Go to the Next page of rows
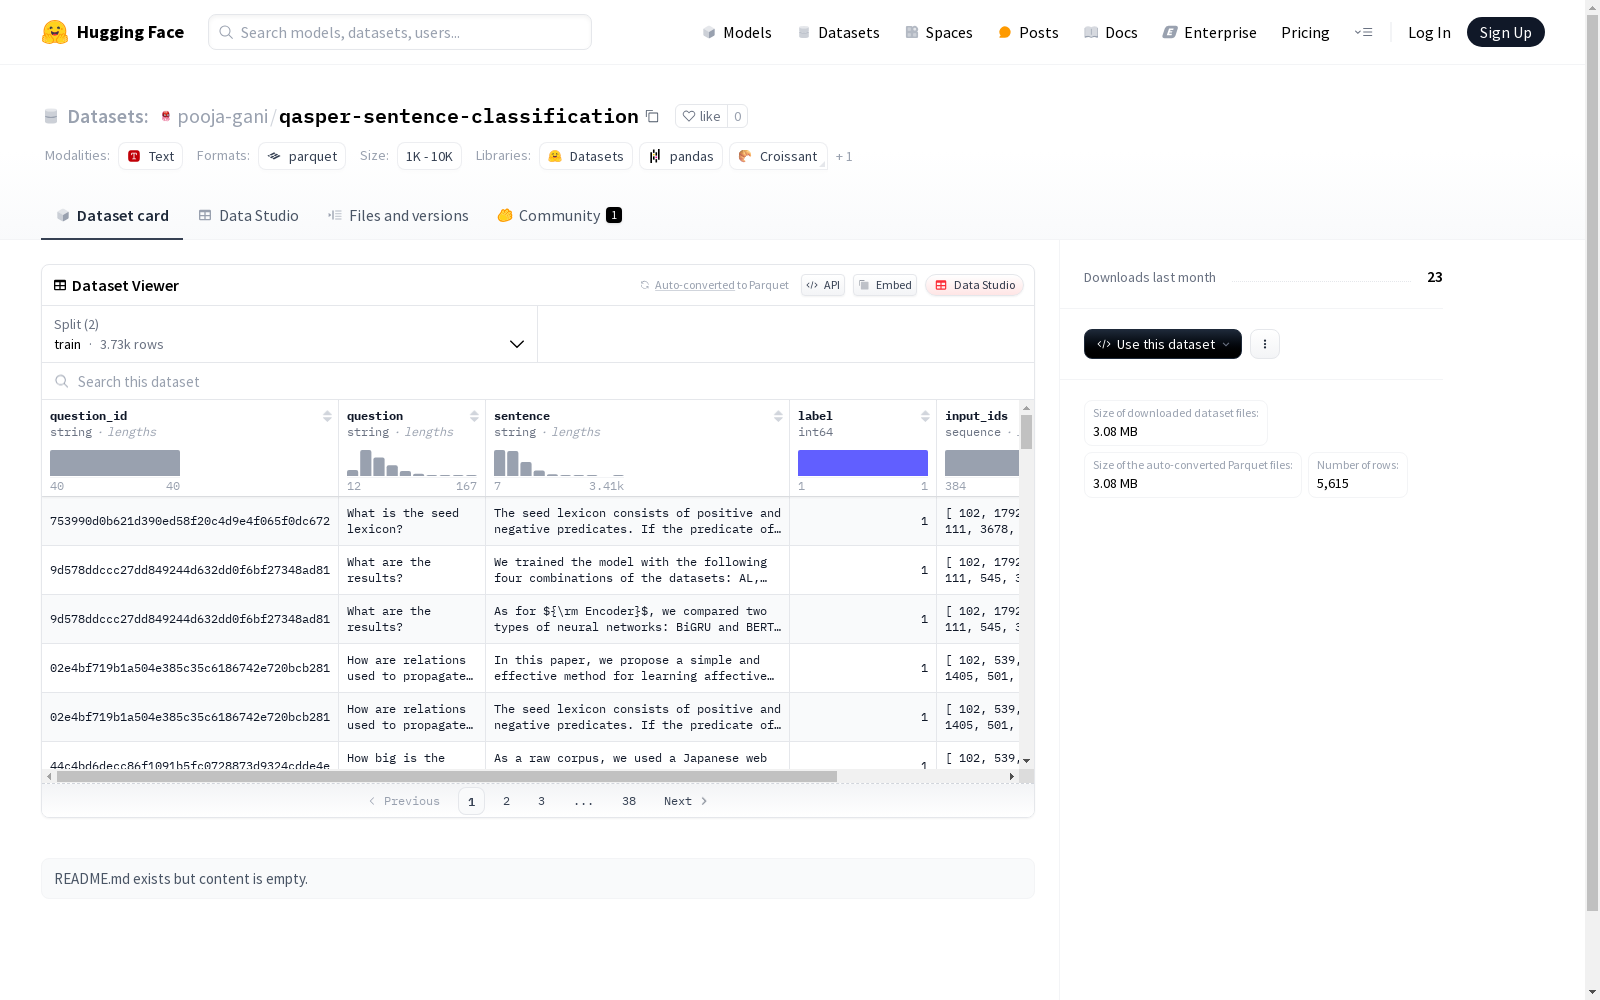The width and height of the screenshot is (1600, 1000). coord(686,801)
